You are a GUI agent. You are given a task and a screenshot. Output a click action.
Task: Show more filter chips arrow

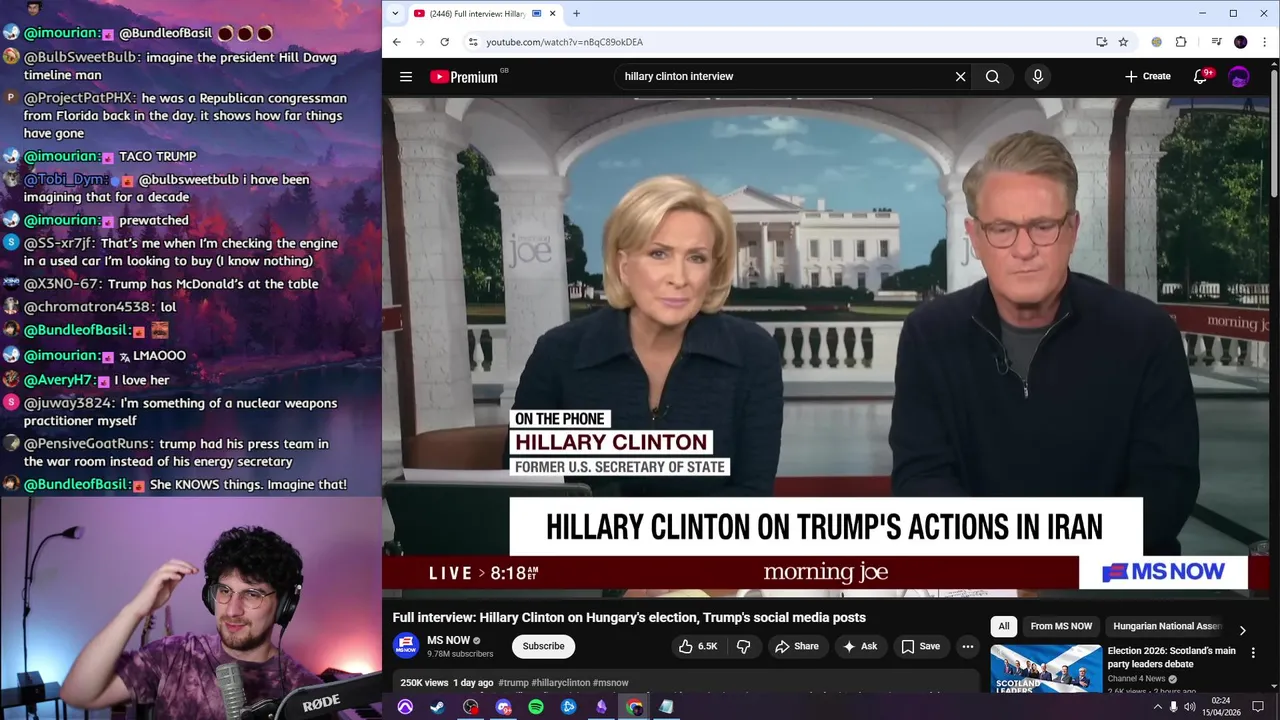pos(1242,630)
